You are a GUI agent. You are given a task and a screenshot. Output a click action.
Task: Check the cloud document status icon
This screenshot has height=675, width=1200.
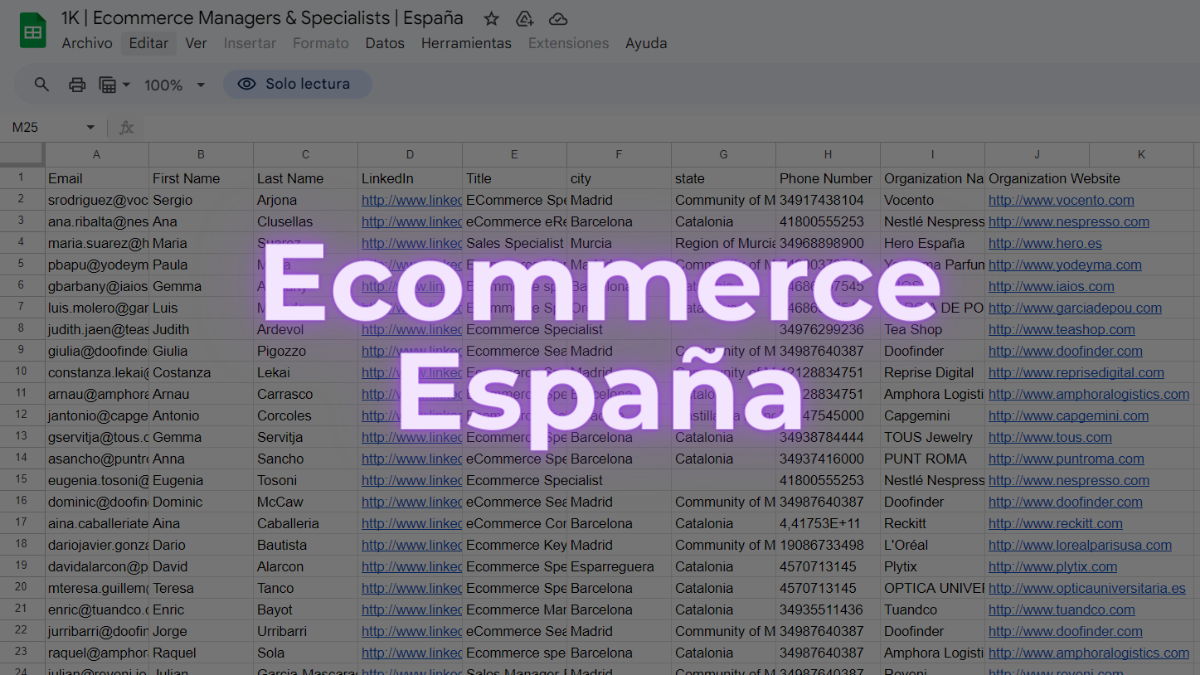[x=558, y=19]
